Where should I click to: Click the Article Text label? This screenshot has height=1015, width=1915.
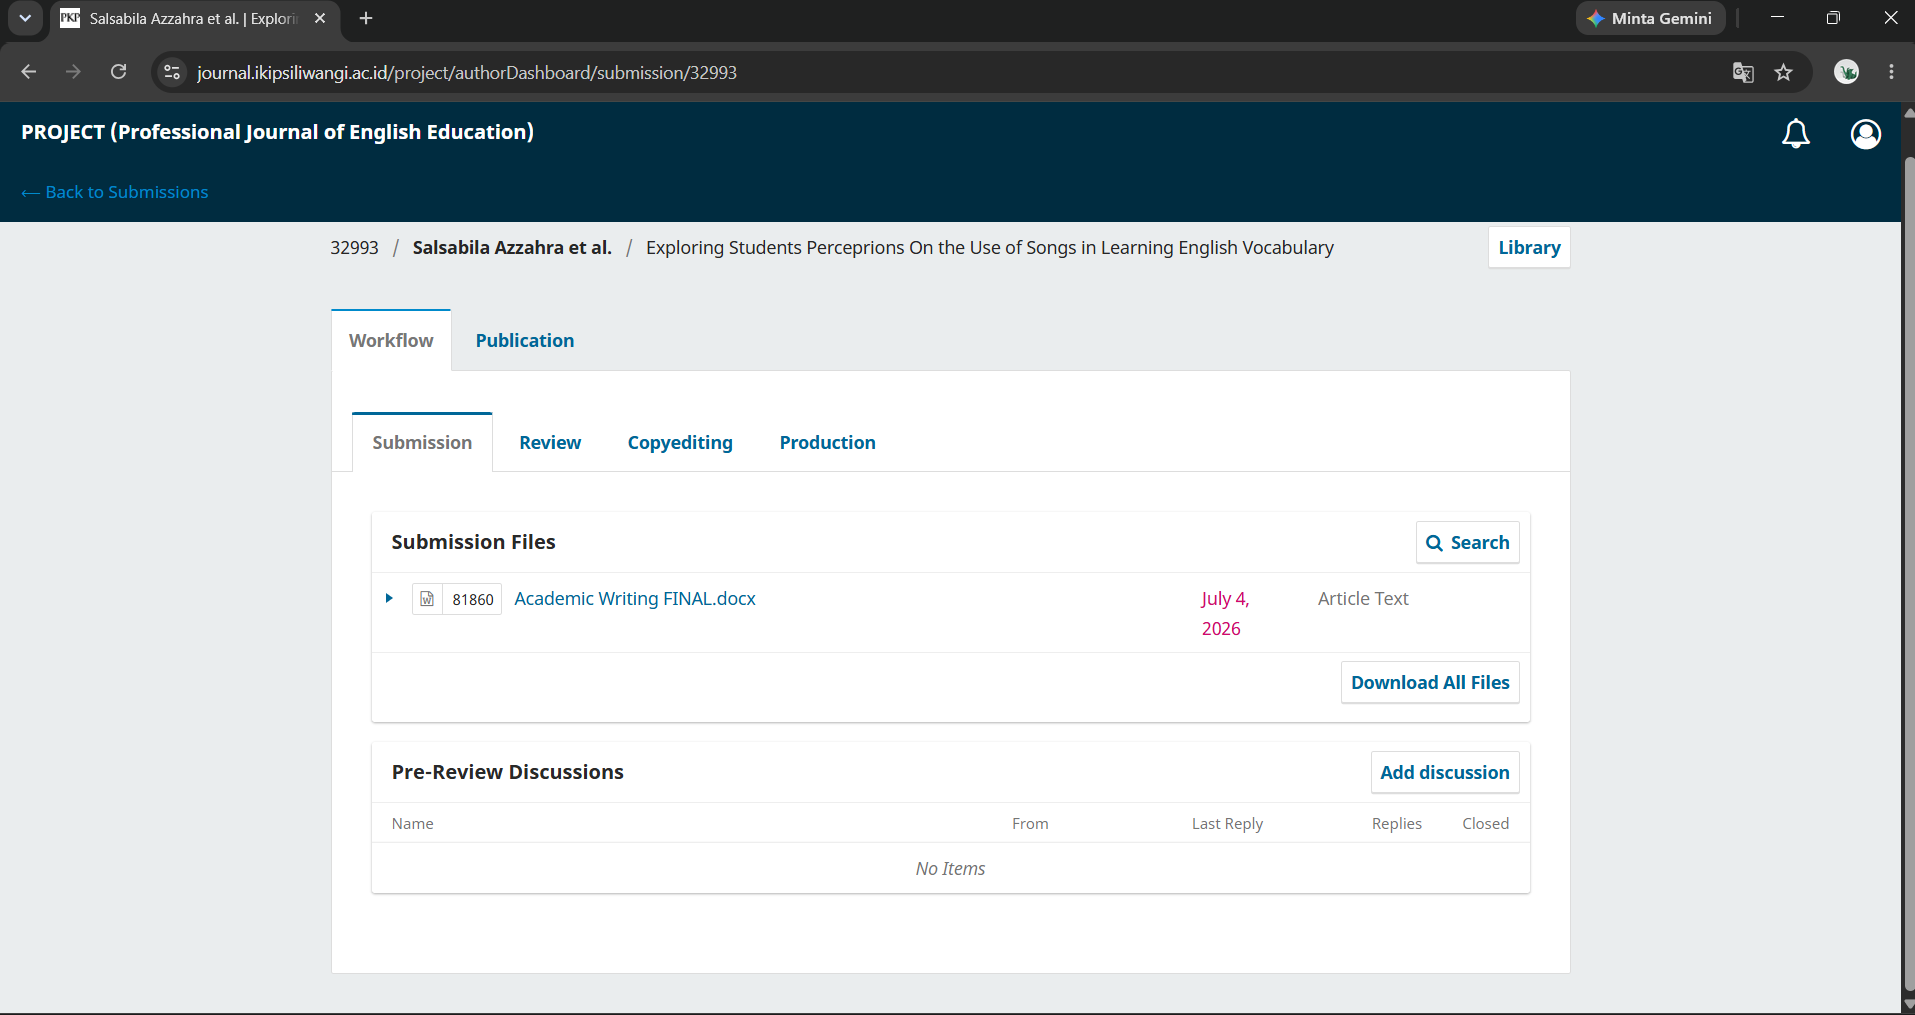[1363, 598]
